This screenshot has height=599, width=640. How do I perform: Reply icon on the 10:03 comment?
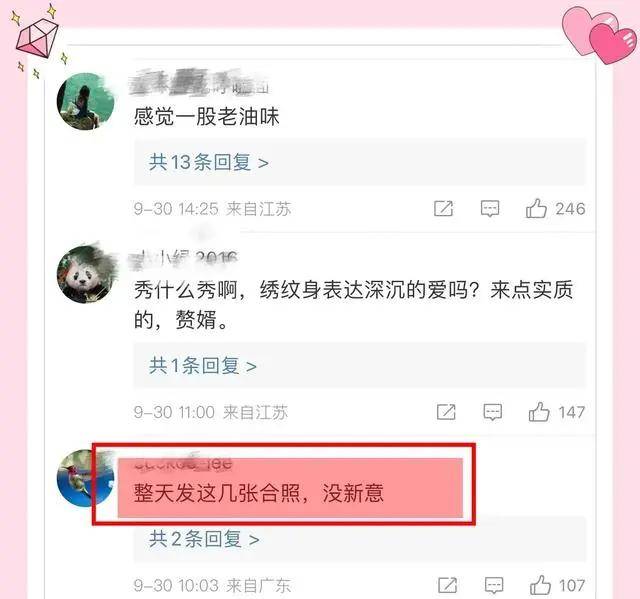click(x=494, y=585)
